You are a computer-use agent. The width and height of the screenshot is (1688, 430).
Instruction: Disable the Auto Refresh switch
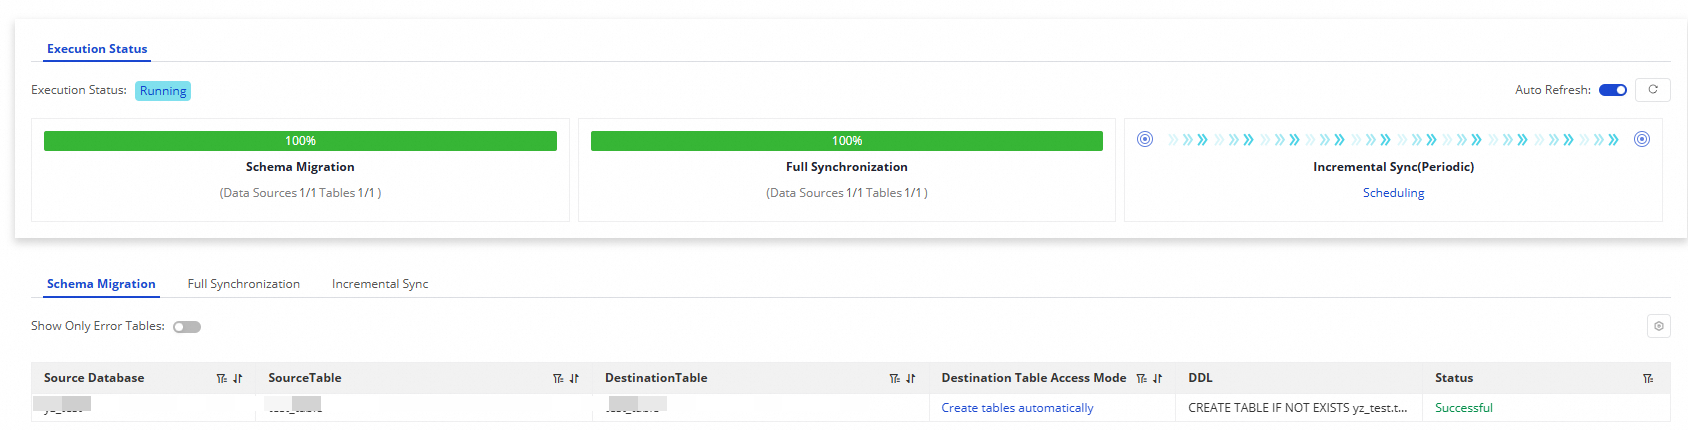(1613, 90)
